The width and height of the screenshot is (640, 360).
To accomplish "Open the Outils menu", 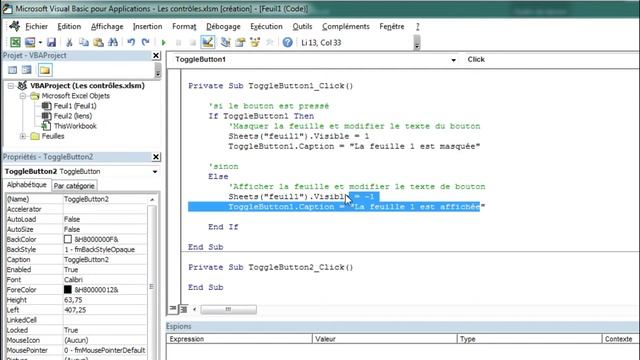I will pyautogui.click(x=302, y=27).
